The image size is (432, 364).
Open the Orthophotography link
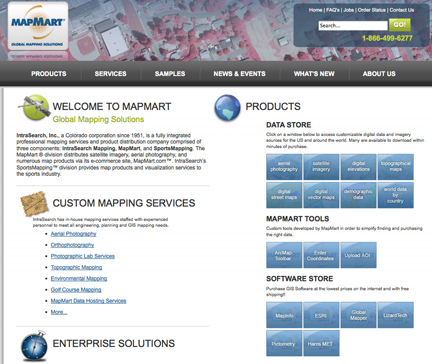pos(72,245)
